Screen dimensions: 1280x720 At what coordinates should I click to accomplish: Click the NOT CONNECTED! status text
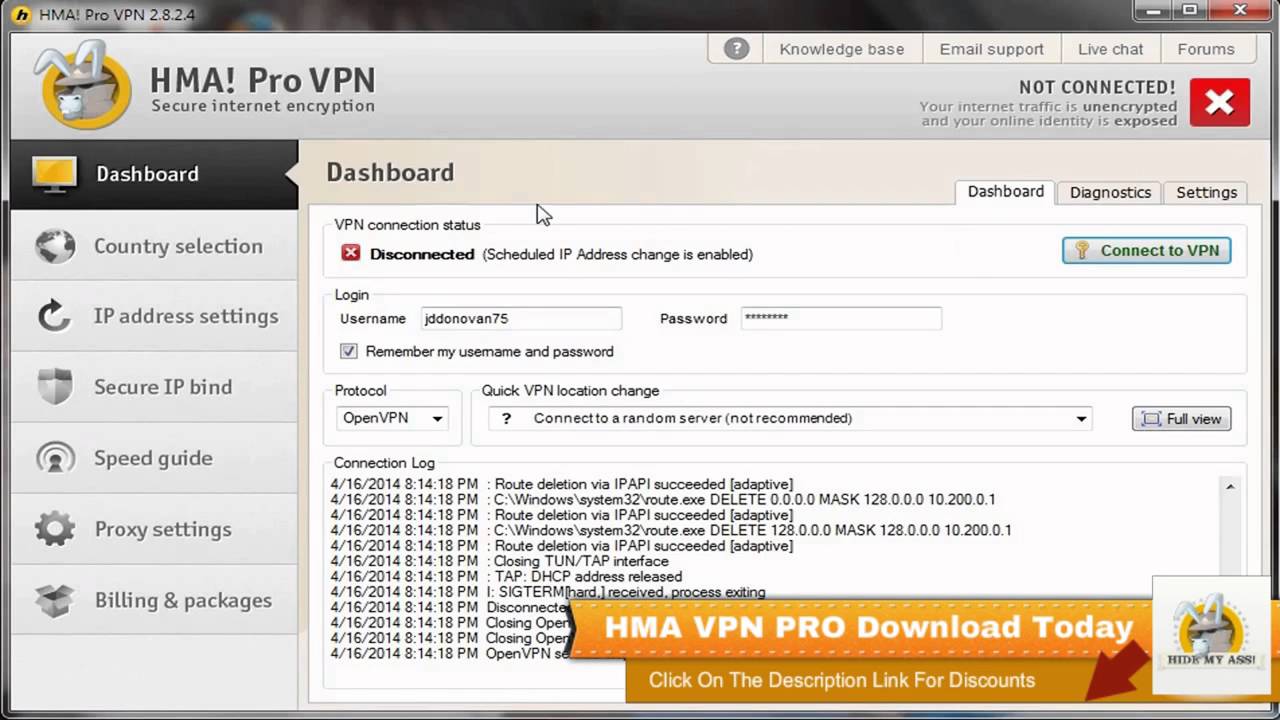[x=1097, y=88]
